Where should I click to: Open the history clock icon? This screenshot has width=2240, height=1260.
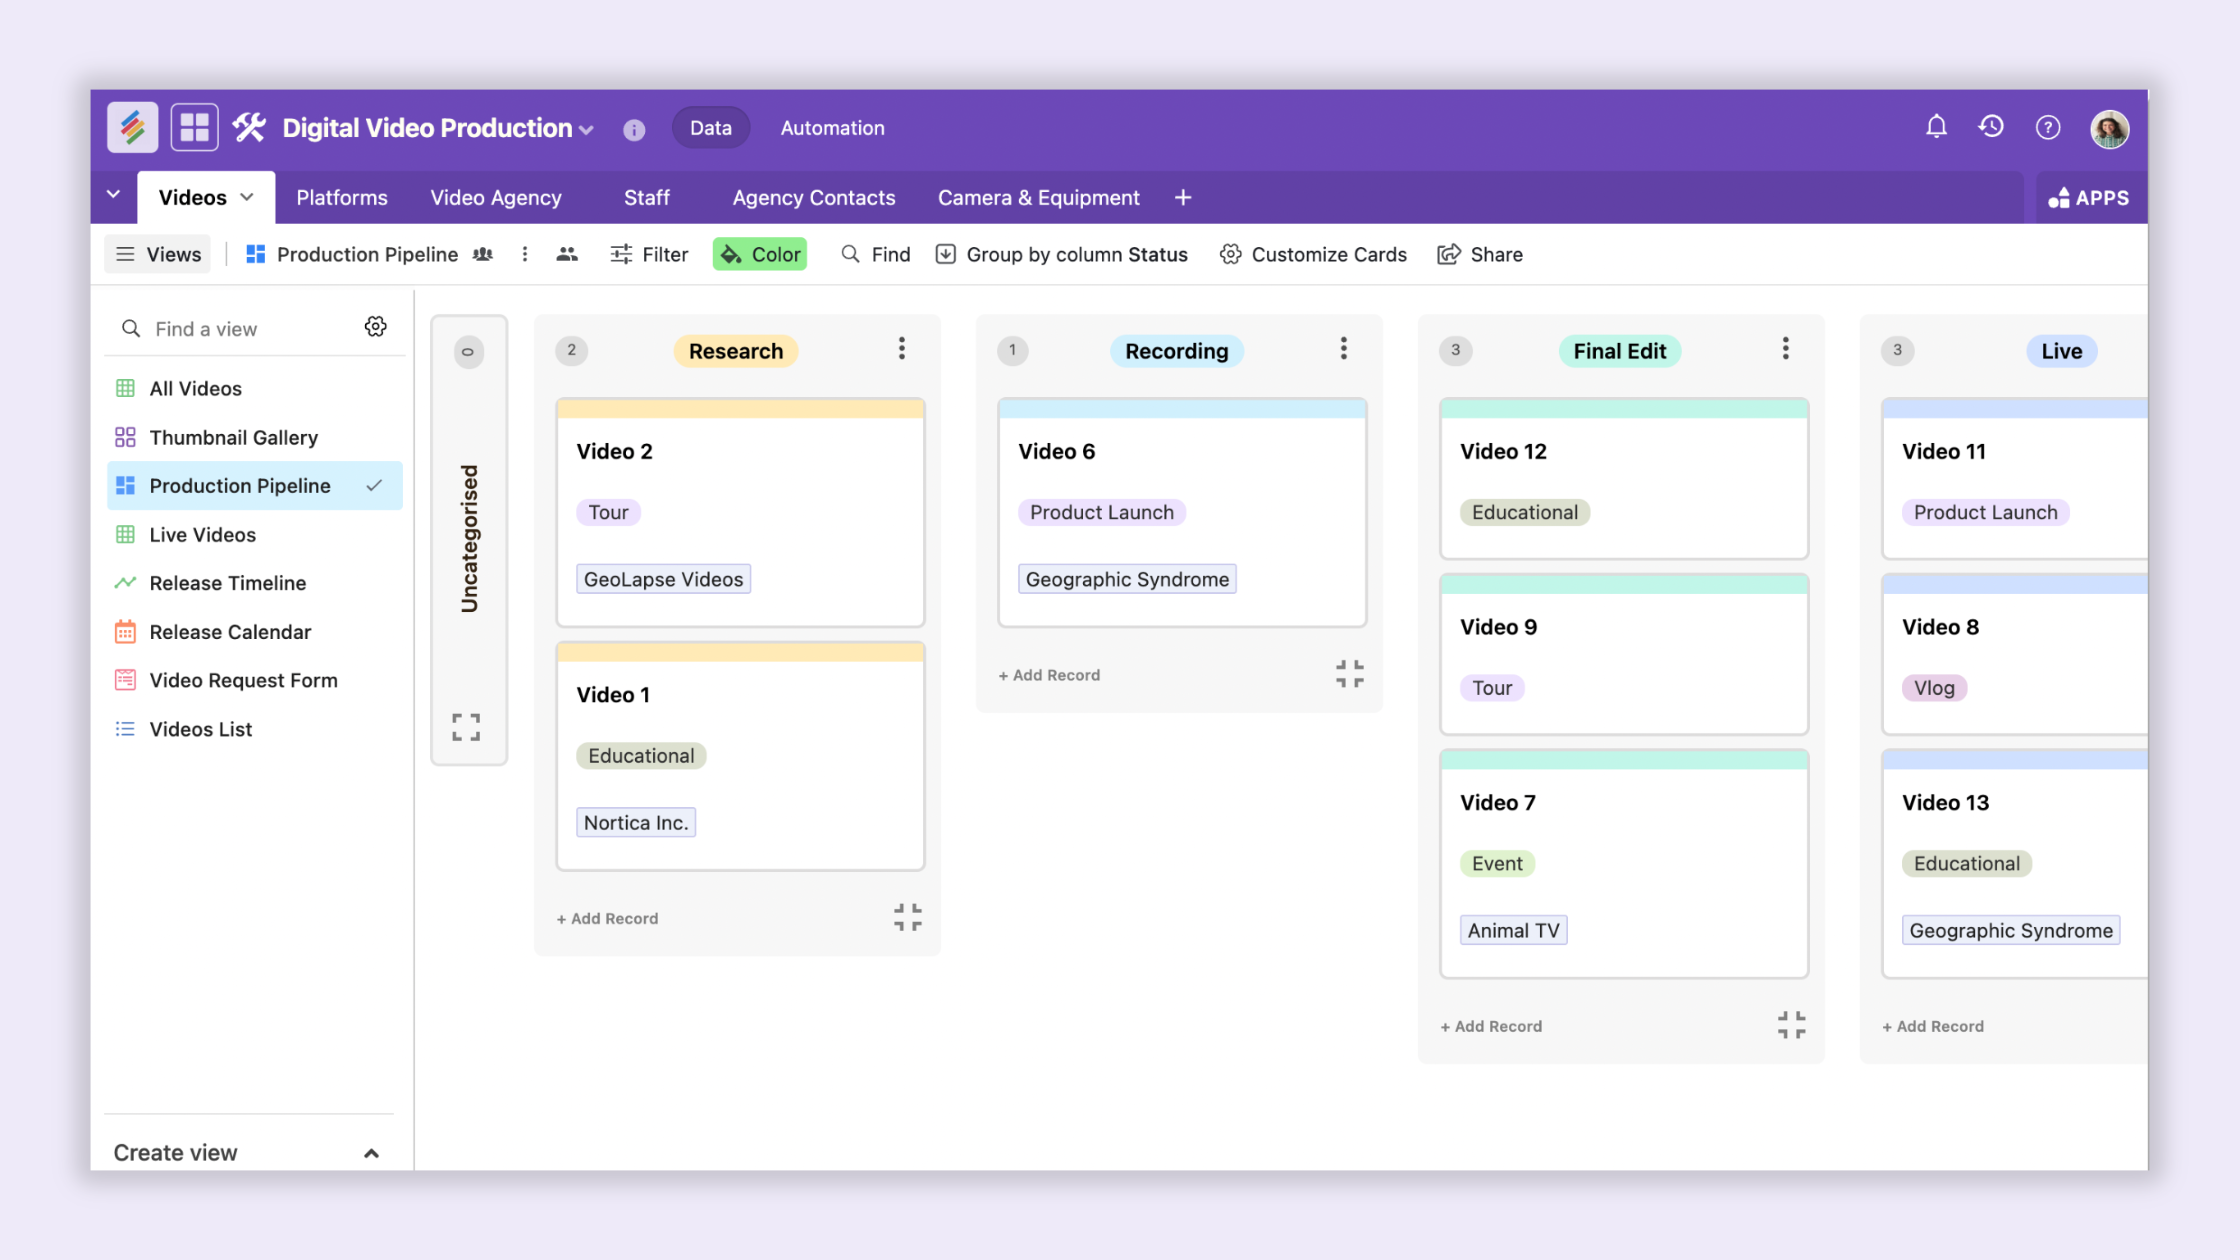coord(1991,127)
